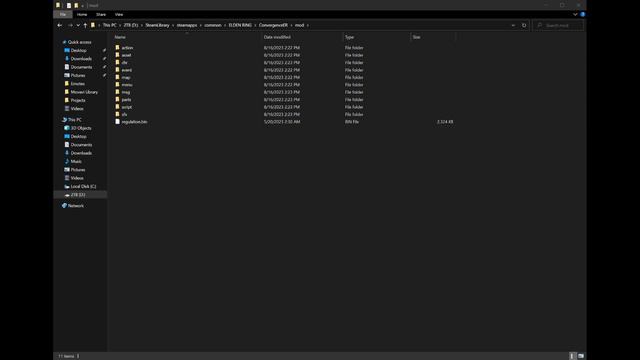This screenshot has height=360, width=640.
Task: Open the View ribbon tab
Action: coord(119,14)
